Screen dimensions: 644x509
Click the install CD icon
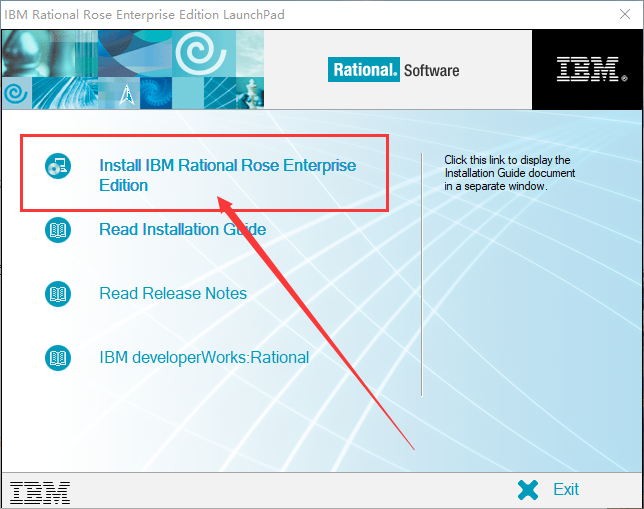[58, 166]
